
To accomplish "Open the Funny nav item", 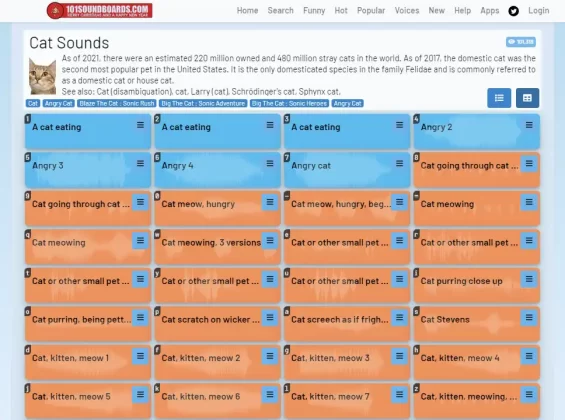I will pos(314,11).
